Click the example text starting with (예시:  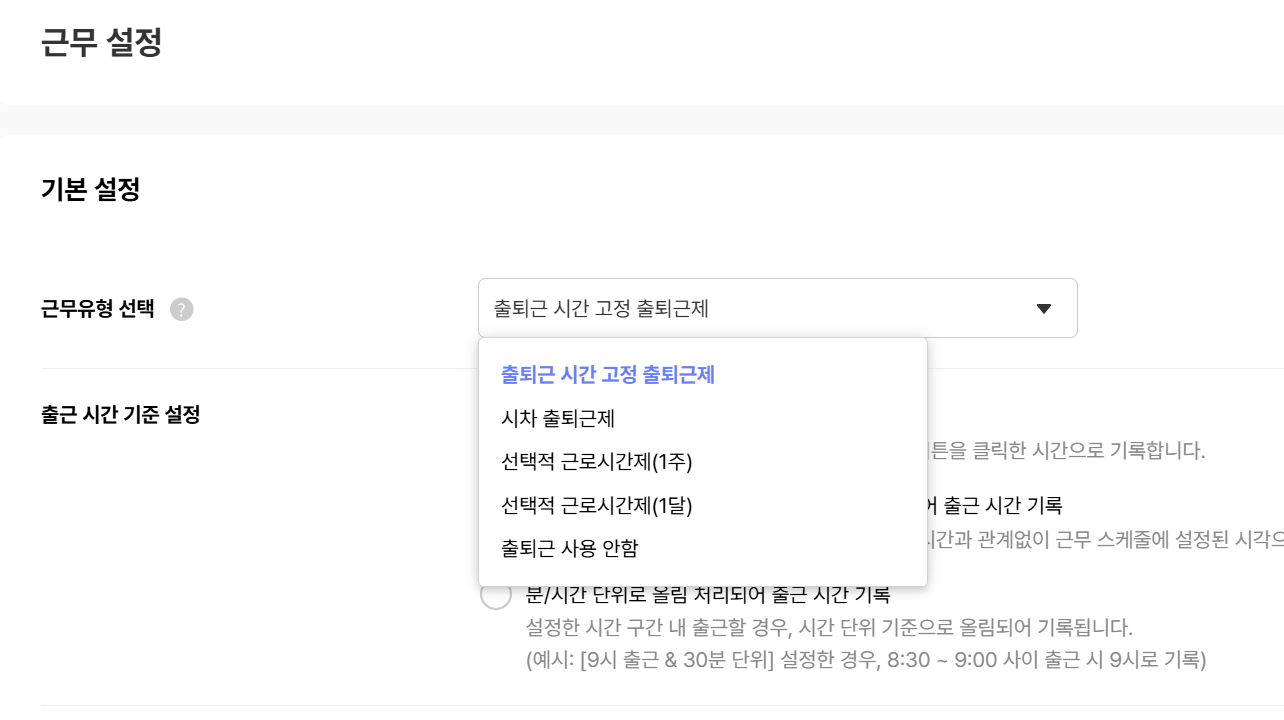866,660
